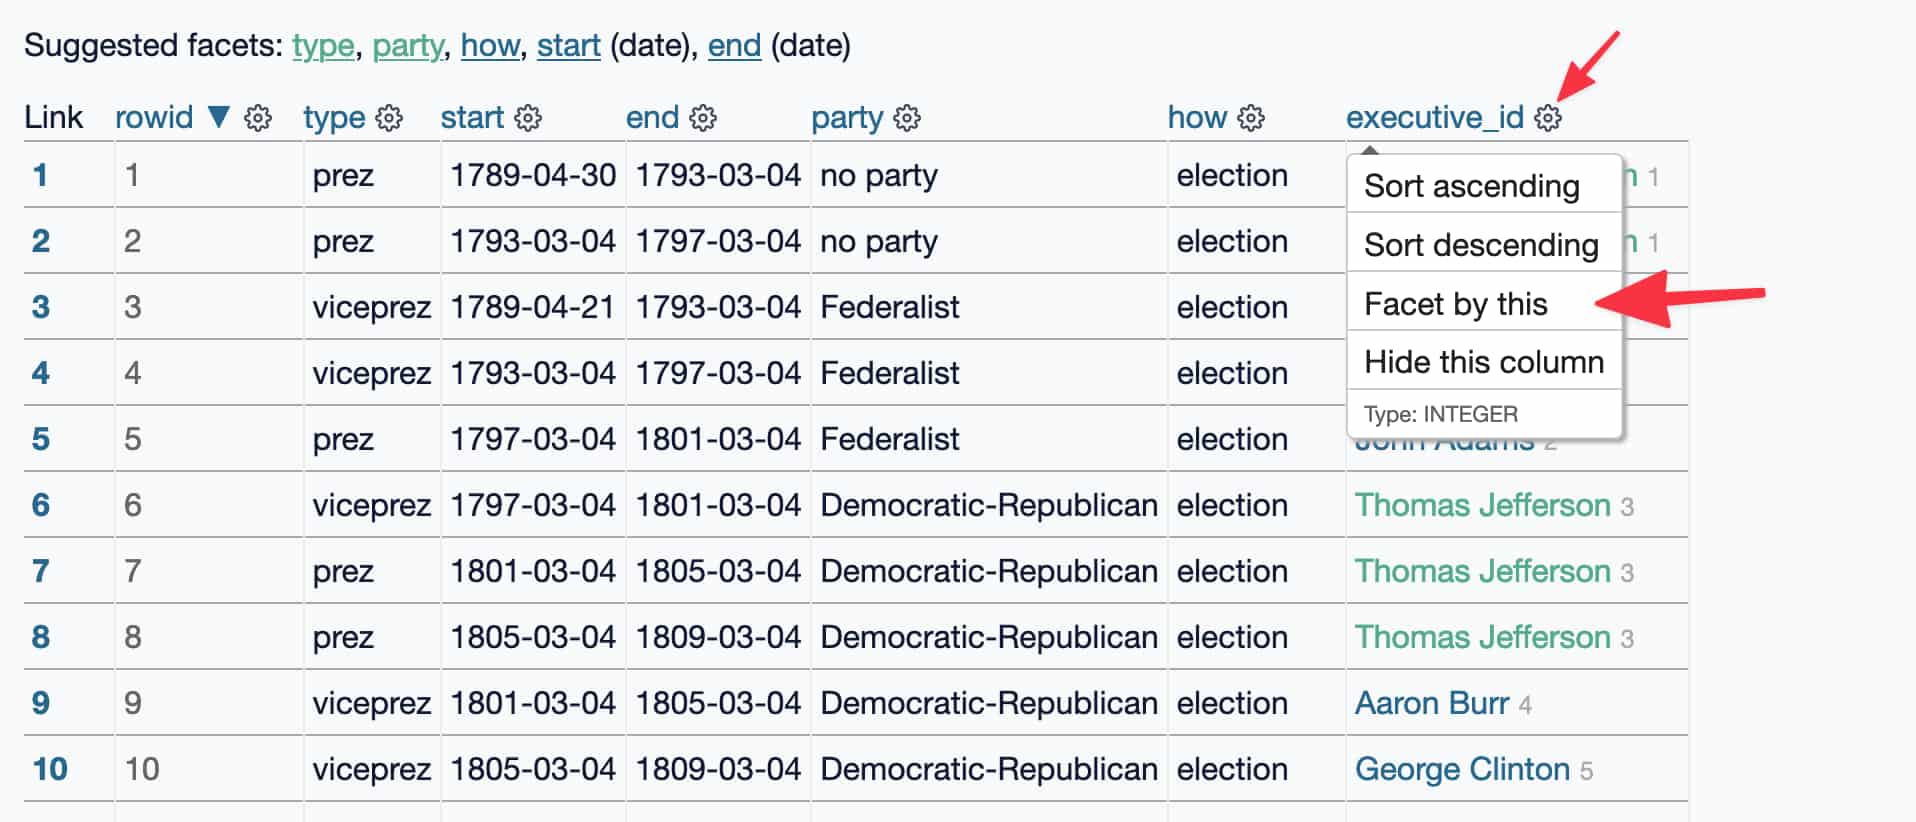Image resolution: width=1916 pixels, height=822 pixels.
Task: Click the end column gear icon
Action: click(705, 117)
